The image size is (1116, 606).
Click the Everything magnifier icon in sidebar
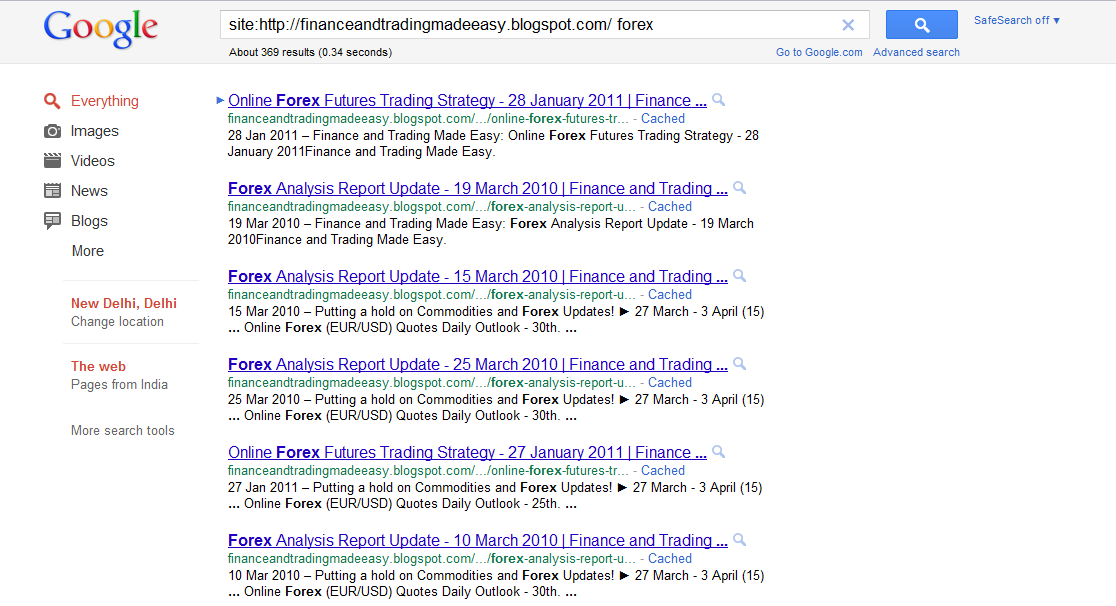pyautogui.click(x=52, y=100)
